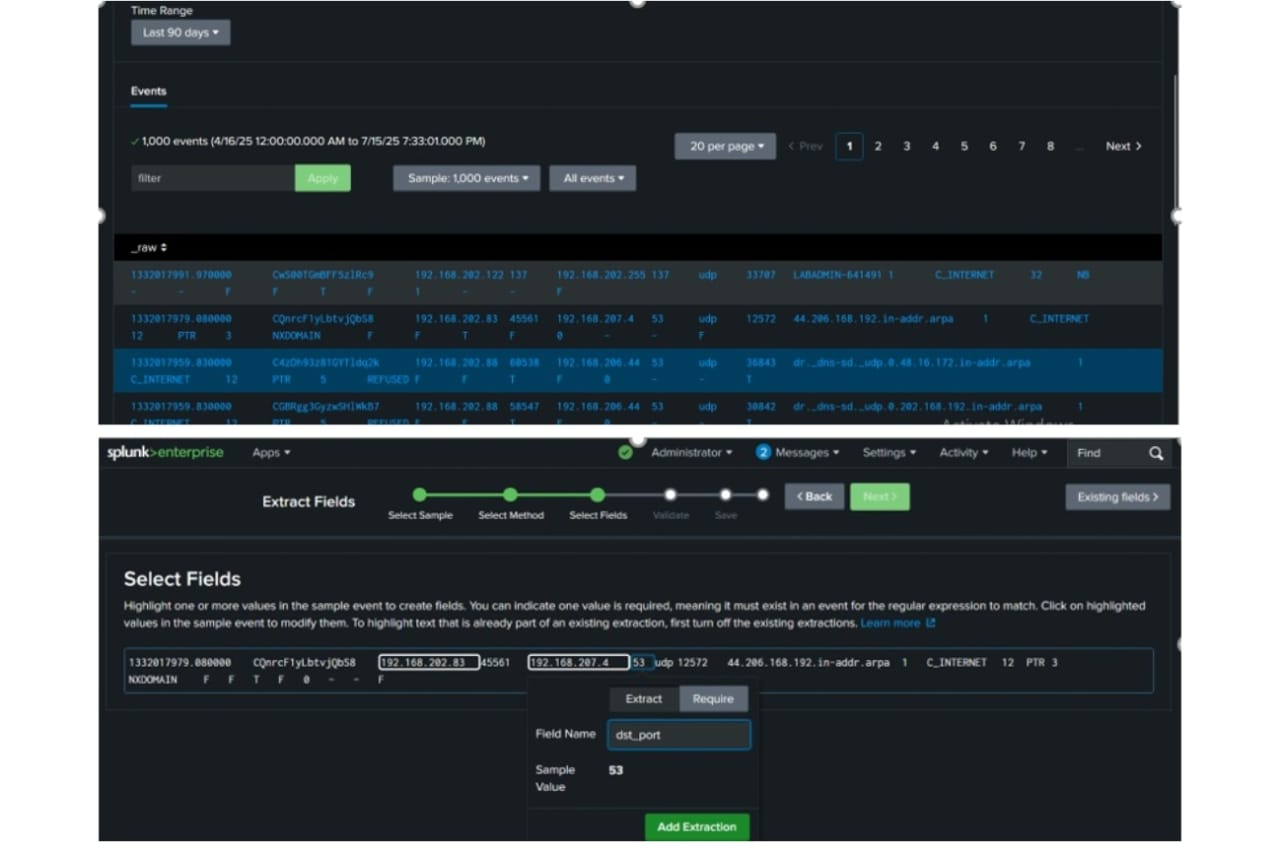Go to results page 4

(x=935, y=146)
